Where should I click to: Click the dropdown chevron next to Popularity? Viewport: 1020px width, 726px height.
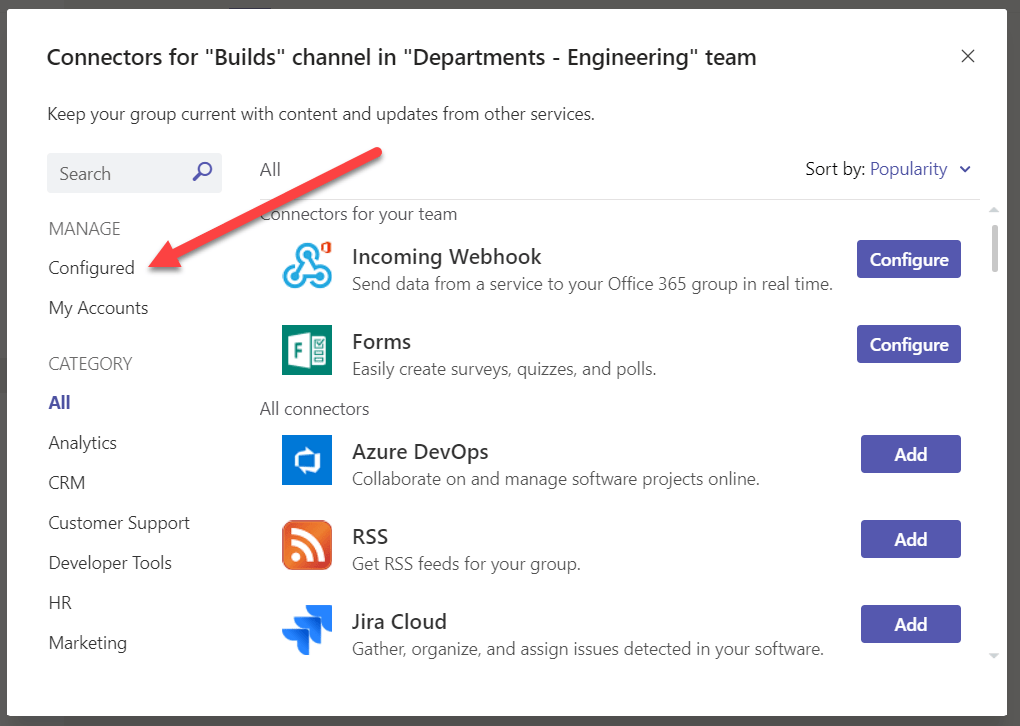tap(965, 169)
